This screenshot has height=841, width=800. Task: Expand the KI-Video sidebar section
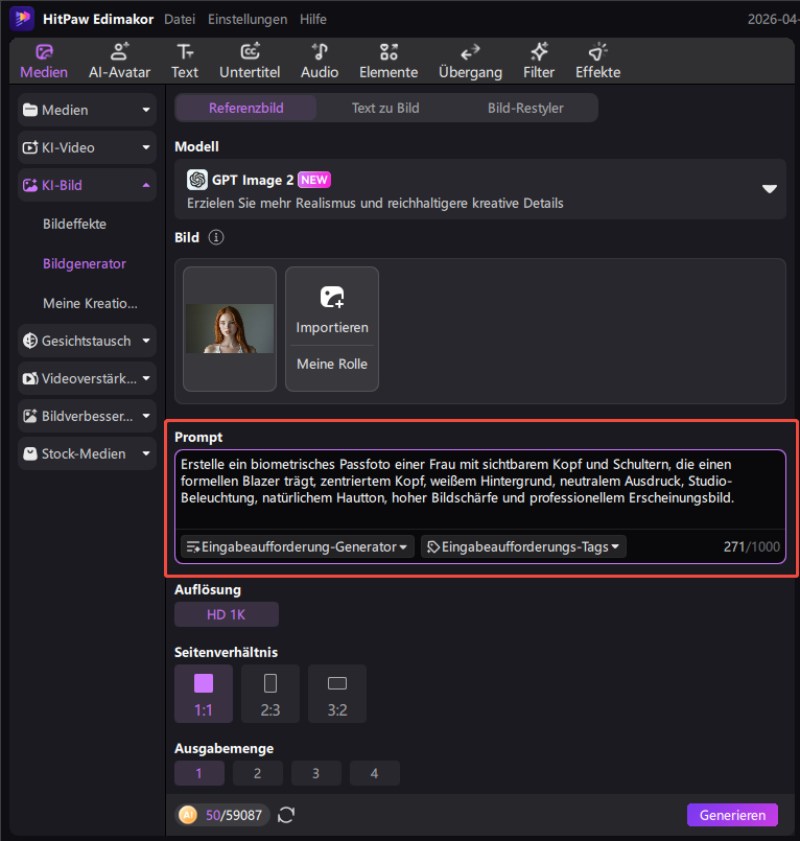click(x=87, y=148)
